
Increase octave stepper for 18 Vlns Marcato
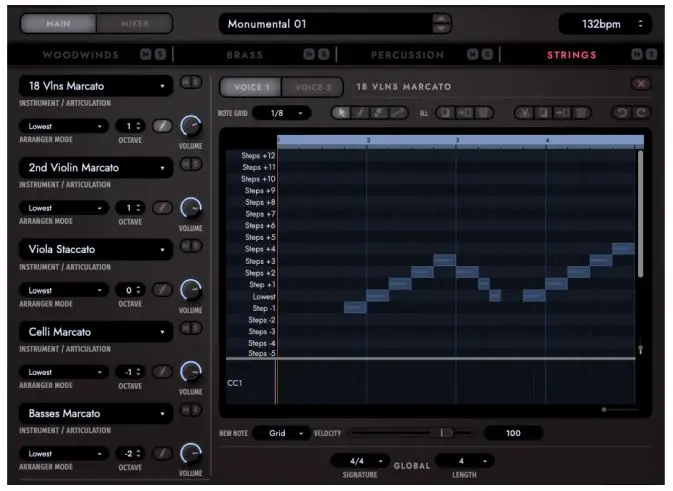coord(138,124)
